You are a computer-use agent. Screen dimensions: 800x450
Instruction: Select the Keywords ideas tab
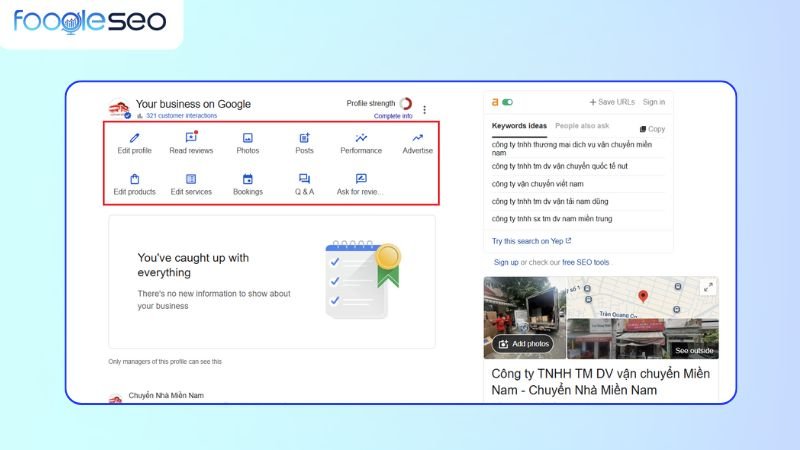point(519,126)
